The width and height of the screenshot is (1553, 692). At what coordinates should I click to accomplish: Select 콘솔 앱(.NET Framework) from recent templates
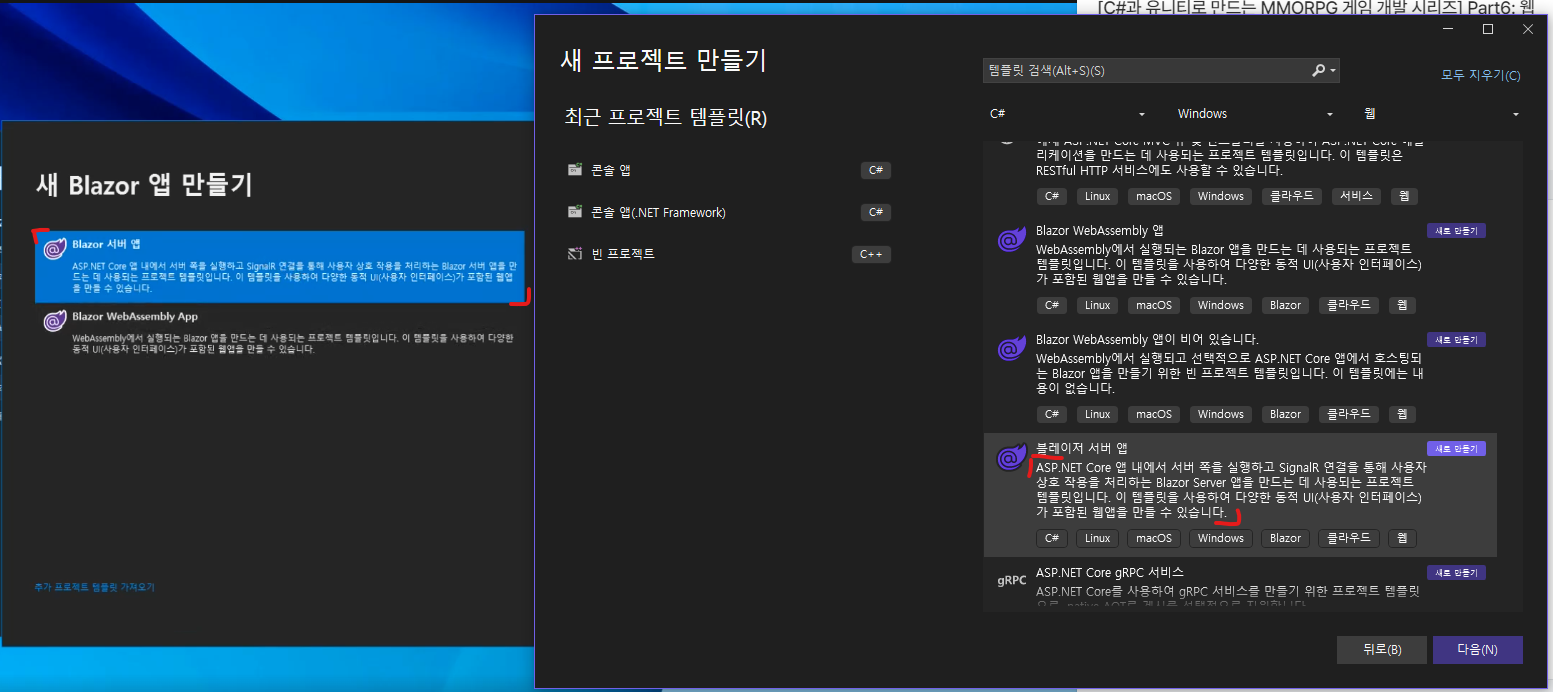[x=727, y=212]
